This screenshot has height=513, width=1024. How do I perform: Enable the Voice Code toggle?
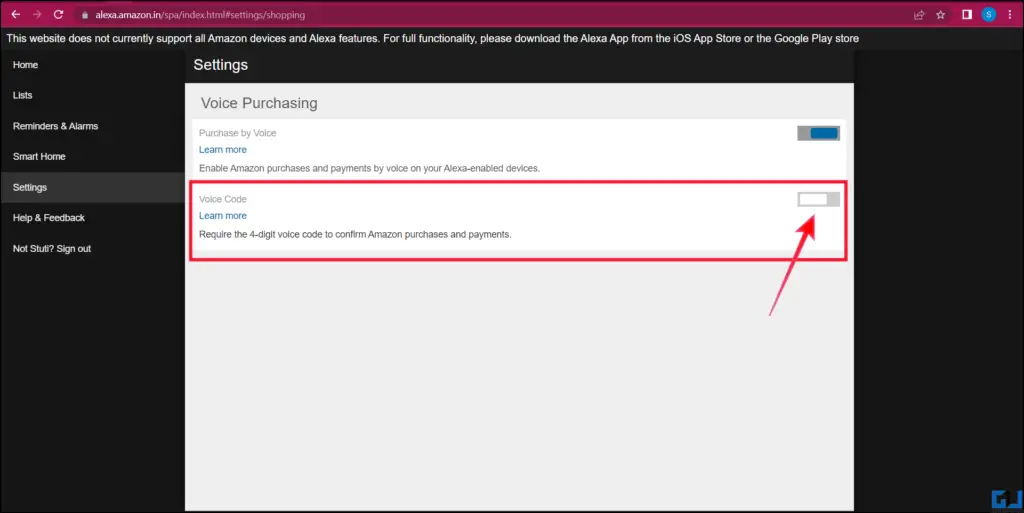point(818,199)
